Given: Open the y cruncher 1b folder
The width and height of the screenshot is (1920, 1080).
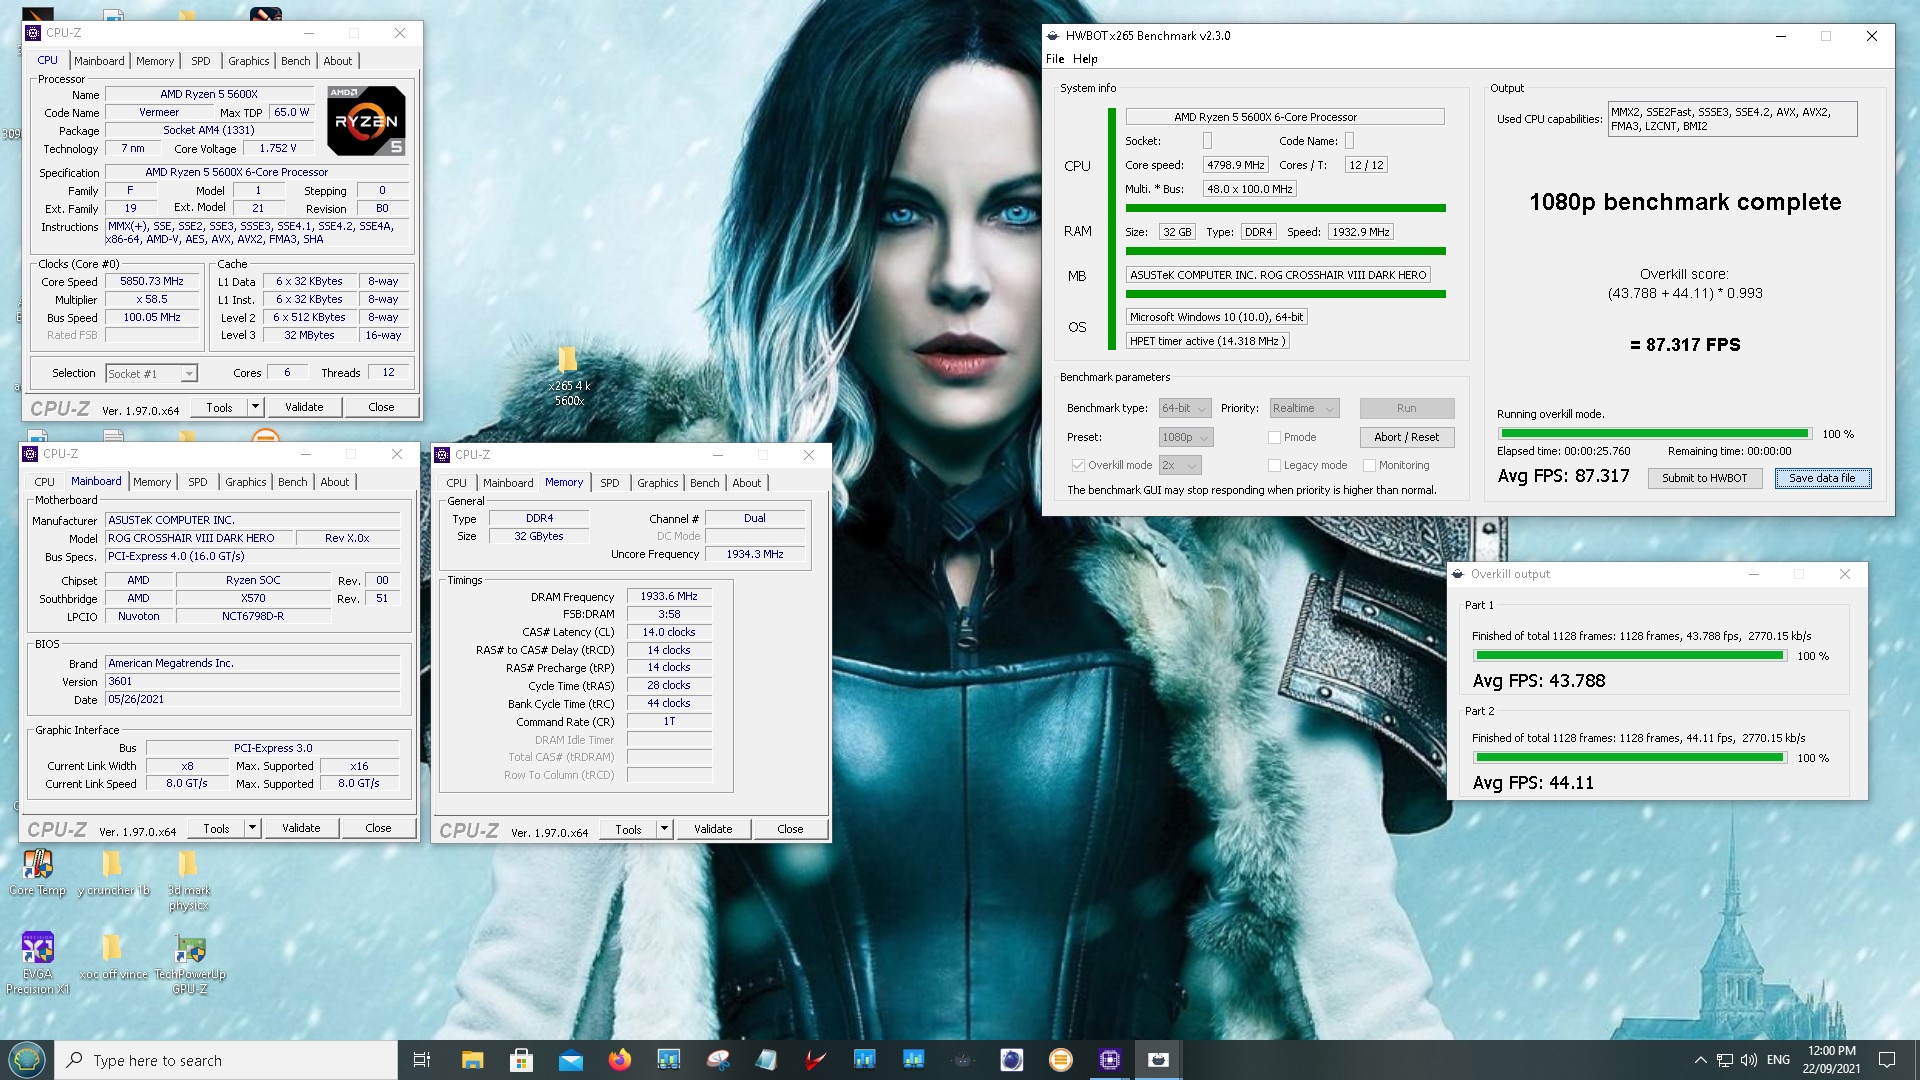Looking at the screenshot, I should pos(113,872).
